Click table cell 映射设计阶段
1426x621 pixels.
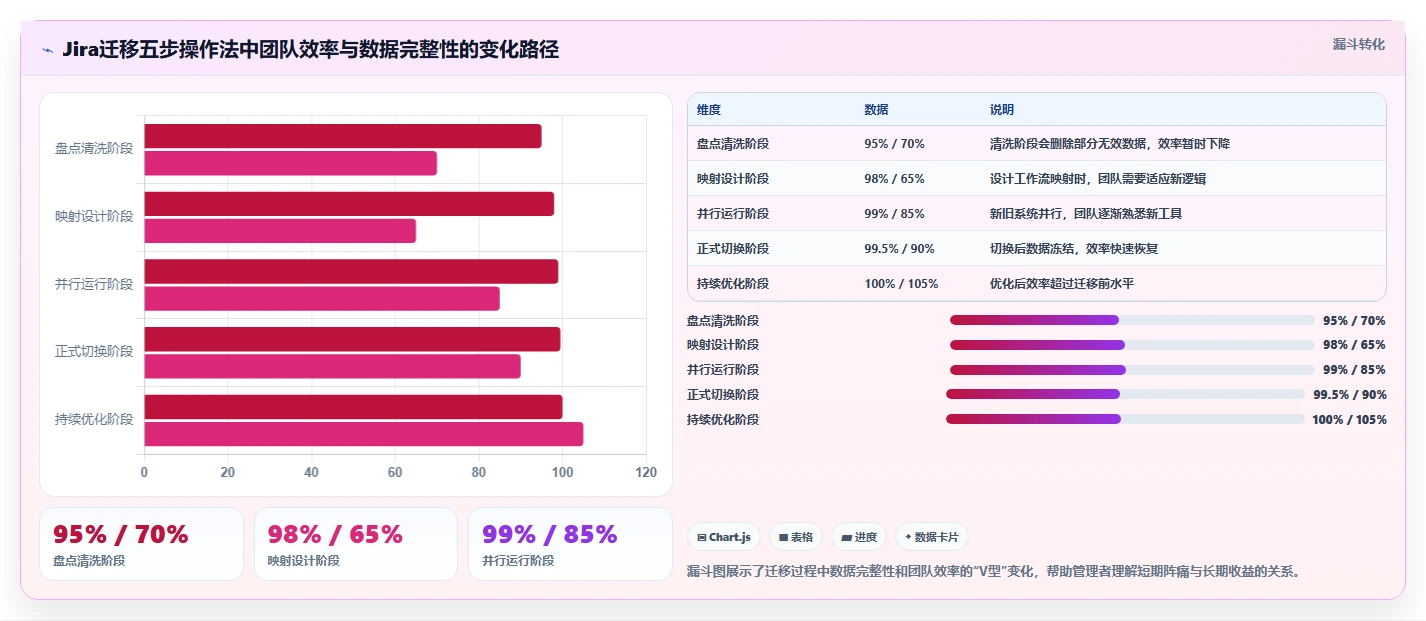click(x=733, y=179)
